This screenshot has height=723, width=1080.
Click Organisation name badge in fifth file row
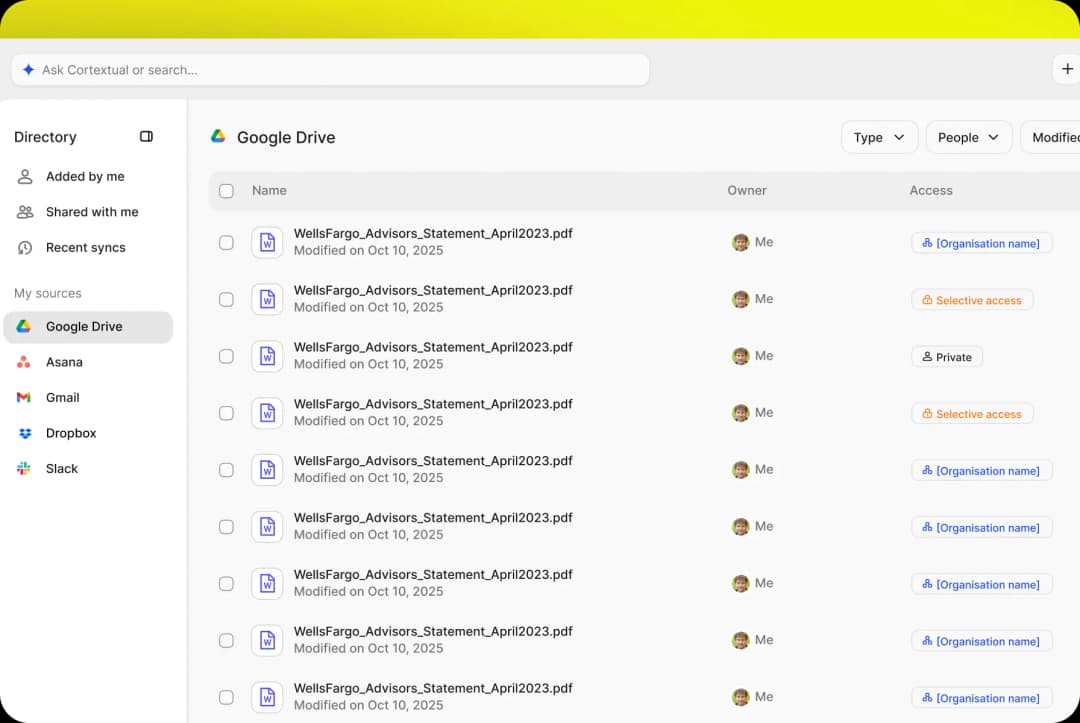coord(982,471)
